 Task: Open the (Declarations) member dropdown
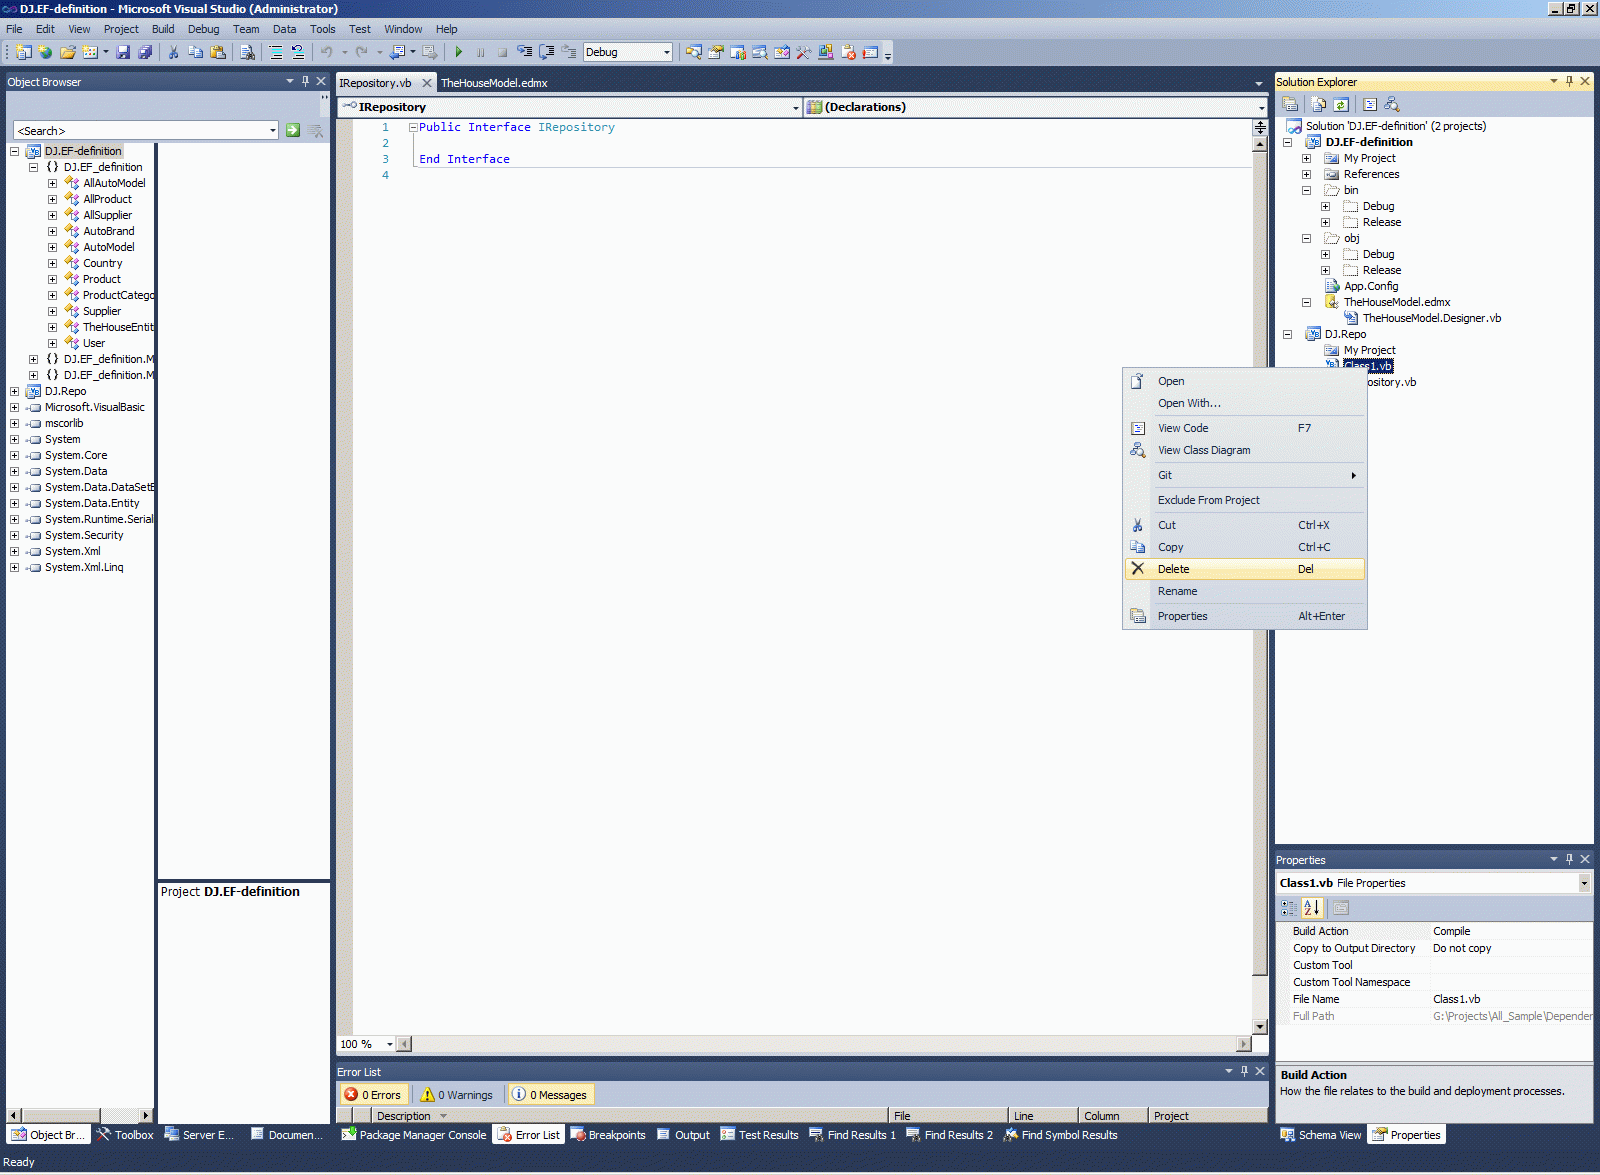point(1261,107)
